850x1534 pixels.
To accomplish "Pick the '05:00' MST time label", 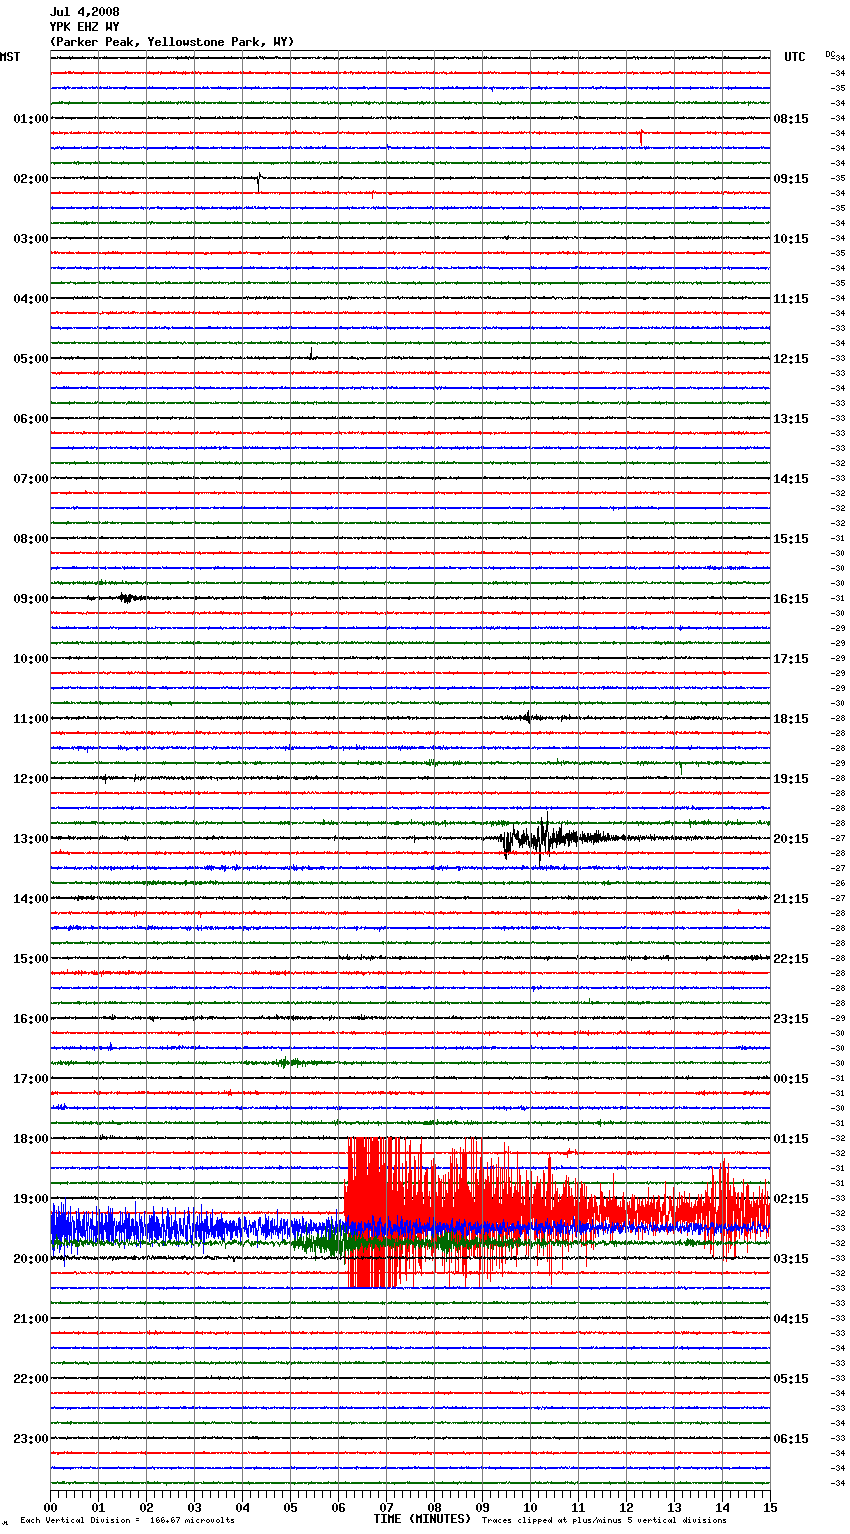I will 31,359.
